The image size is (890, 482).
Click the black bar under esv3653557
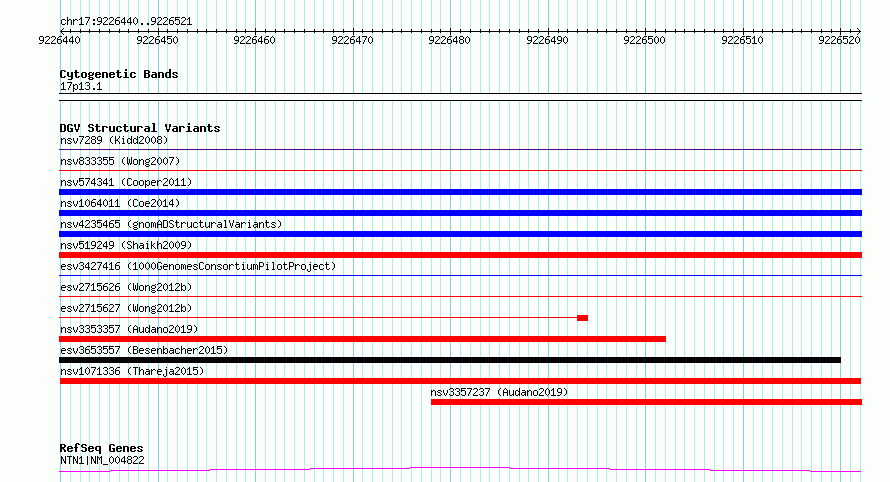coord(450,360)
